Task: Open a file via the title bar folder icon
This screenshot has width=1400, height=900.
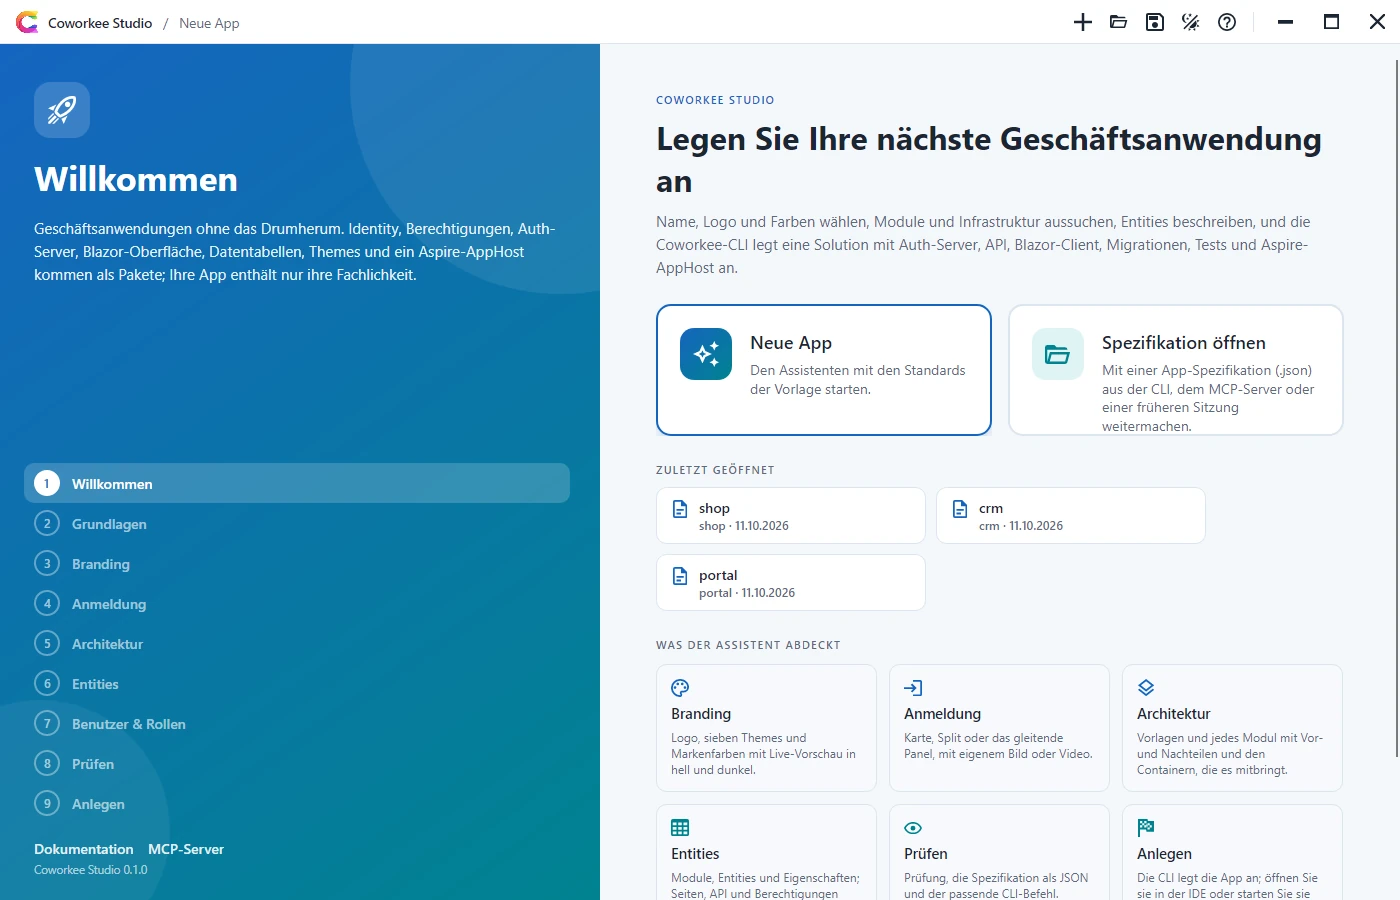Action: (1119, 22)
